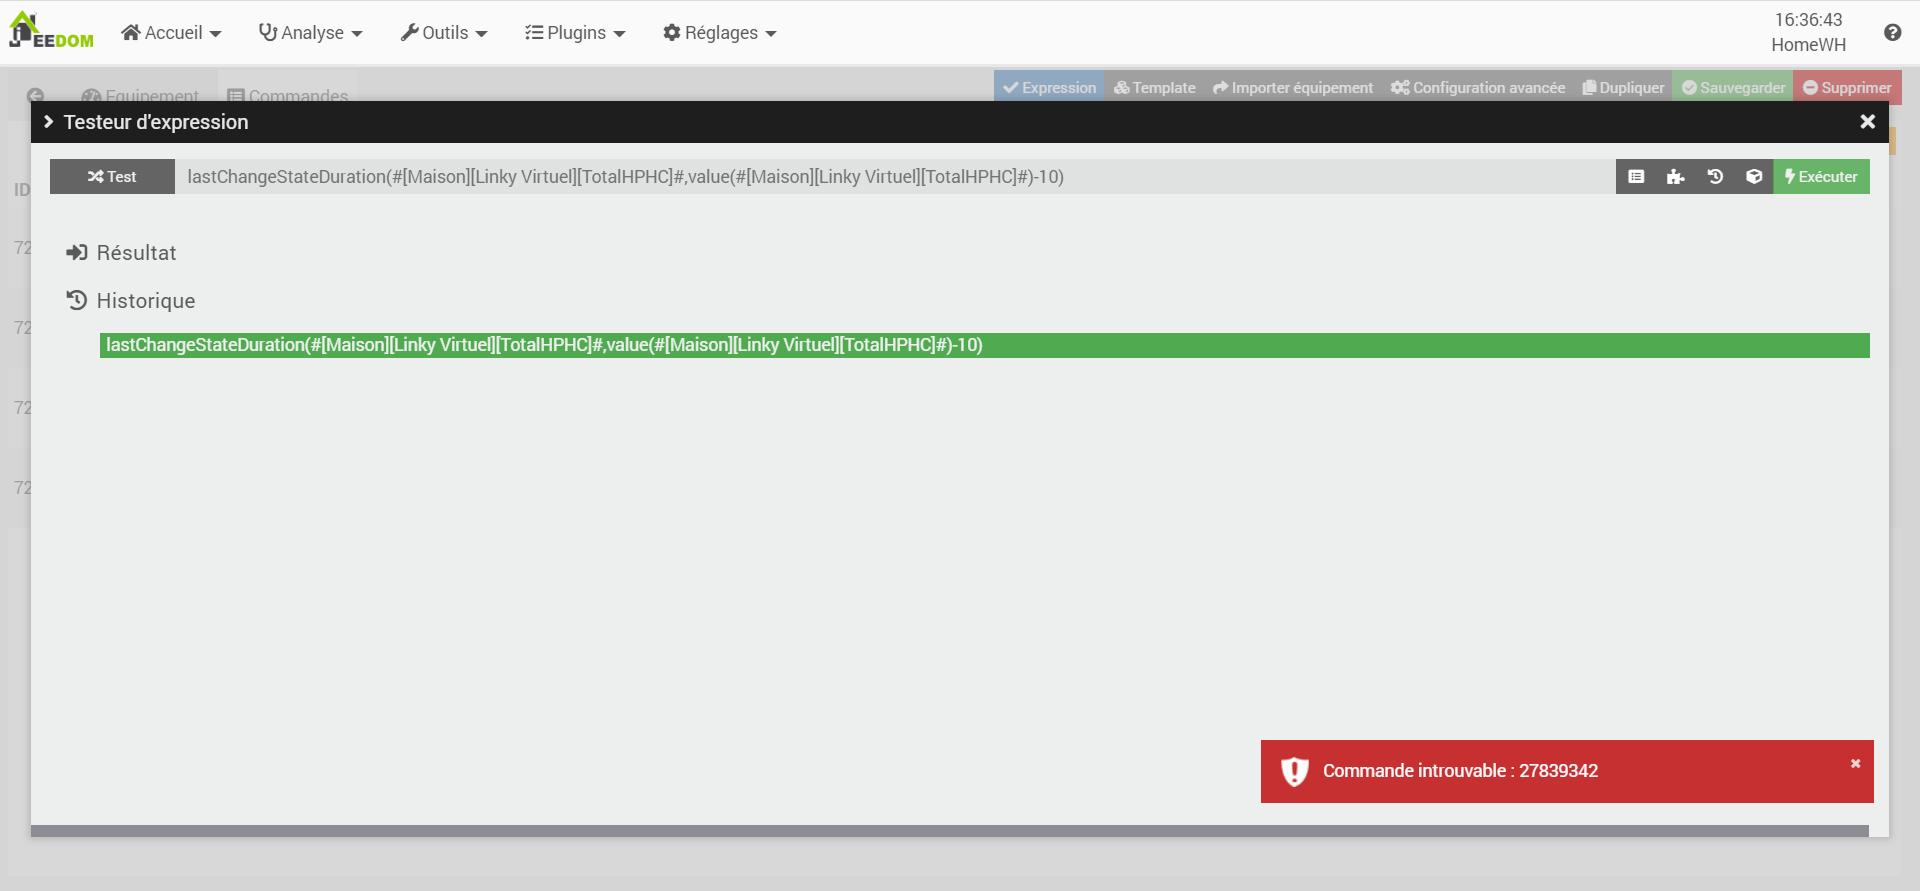Open Configuration avancée in background toolbar

pos(1478,88)
